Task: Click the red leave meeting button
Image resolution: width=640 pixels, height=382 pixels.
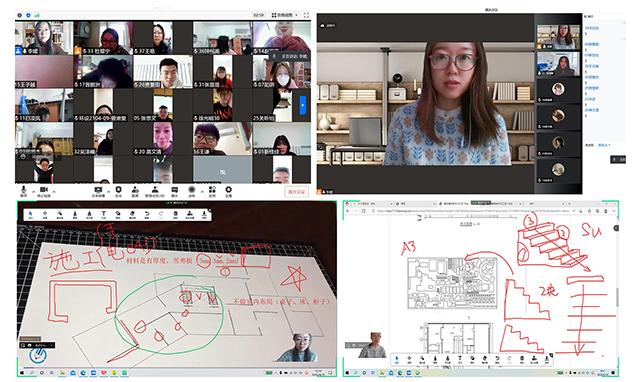Action: click(296, 192)
